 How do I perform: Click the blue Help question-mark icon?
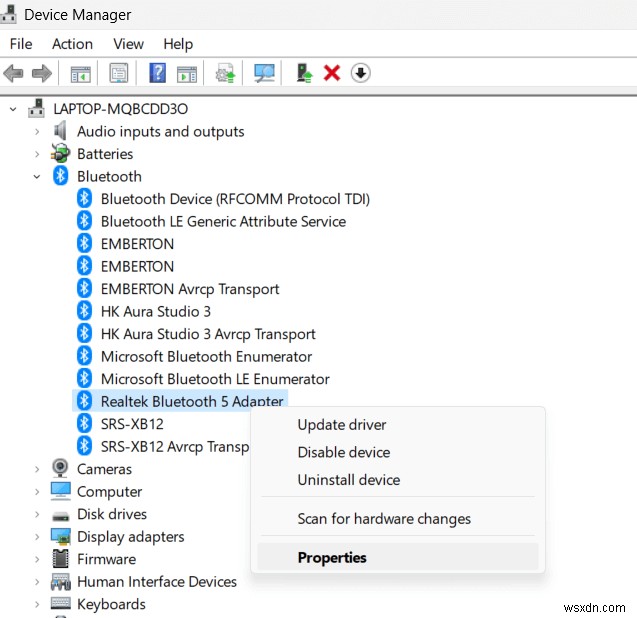pos(157,73)
